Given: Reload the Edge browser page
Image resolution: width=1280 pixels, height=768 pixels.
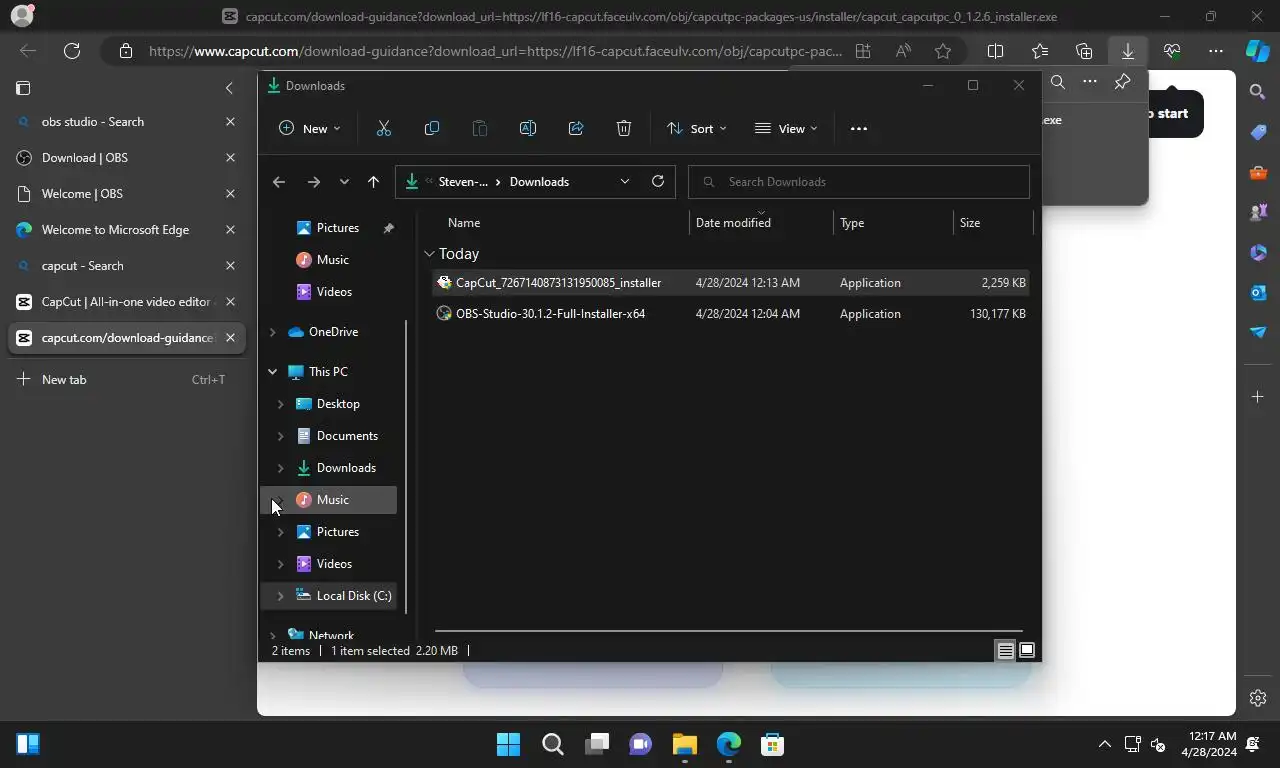Looking at the screenshot, I should coord(72,51).
